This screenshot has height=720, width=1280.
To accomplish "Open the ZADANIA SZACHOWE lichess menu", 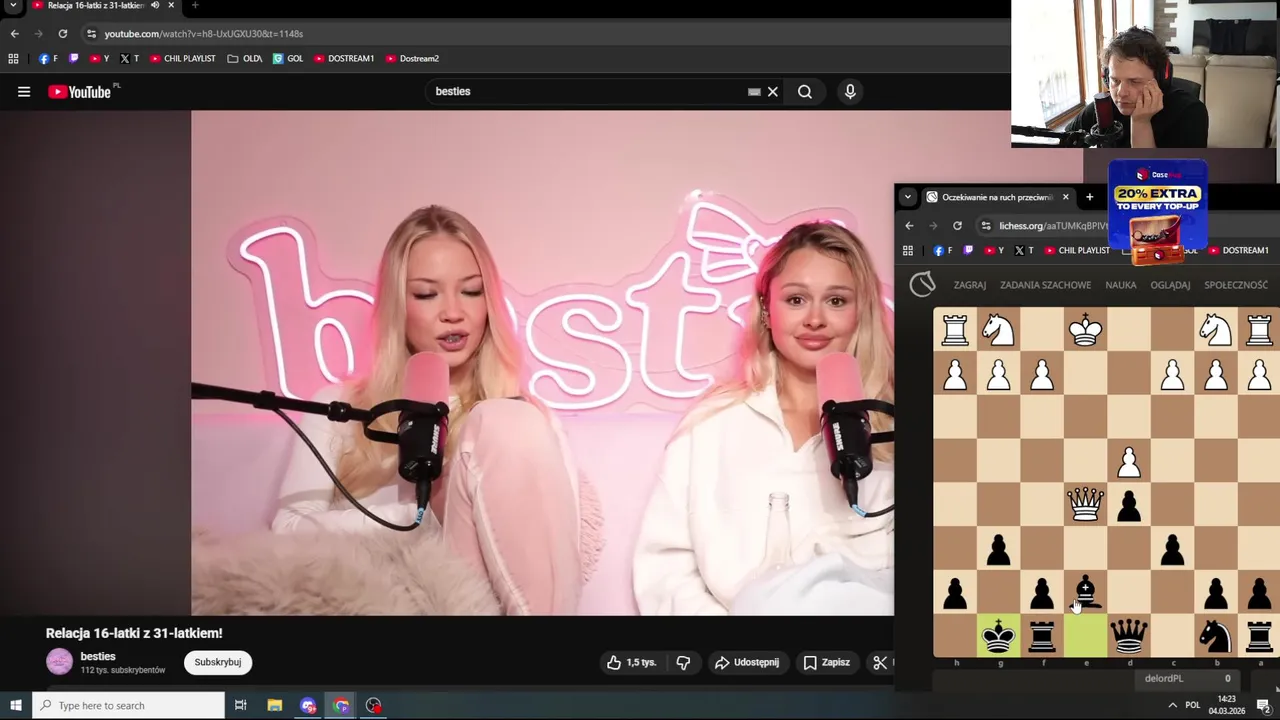I will 1045,285.
